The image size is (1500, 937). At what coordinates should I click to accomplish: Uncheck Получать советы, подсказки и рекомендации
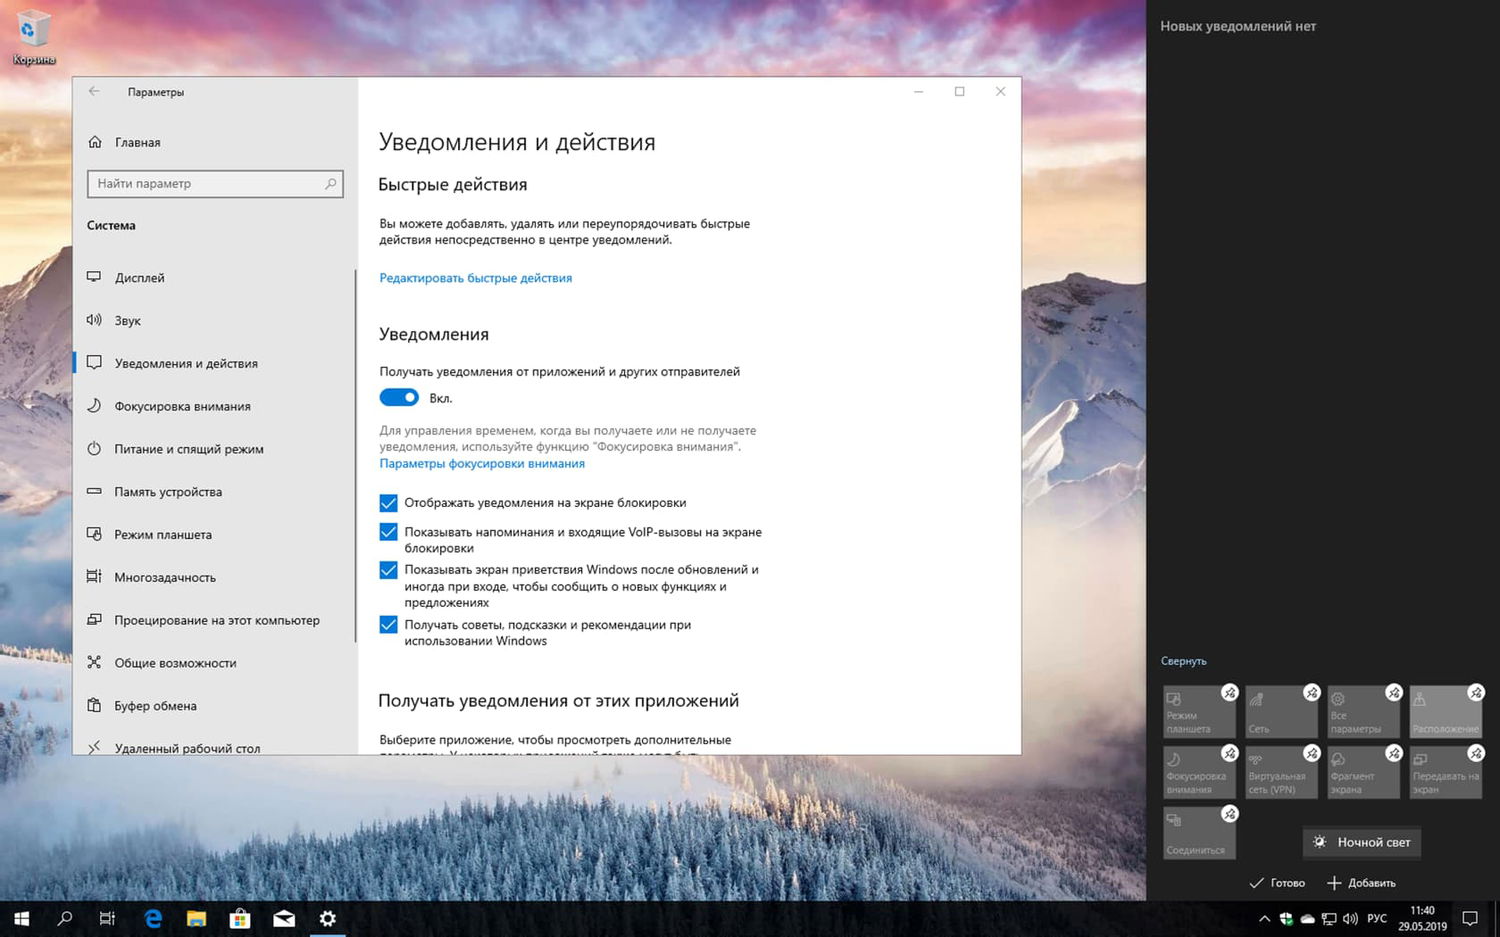tap(388, 625)
